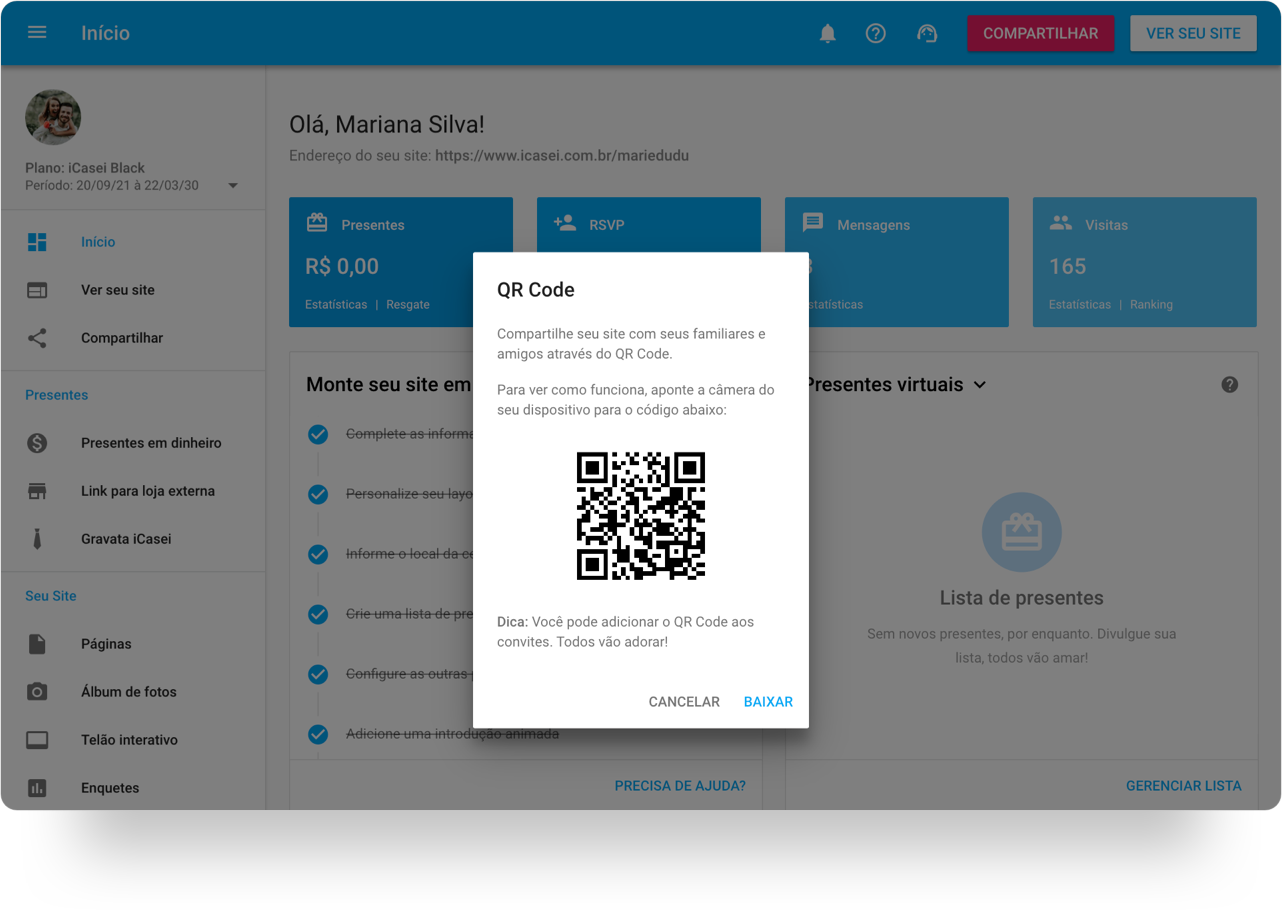Click the Ver seu site browser icon
This screenshot has width=1282, height=911.
coord(37,290)
